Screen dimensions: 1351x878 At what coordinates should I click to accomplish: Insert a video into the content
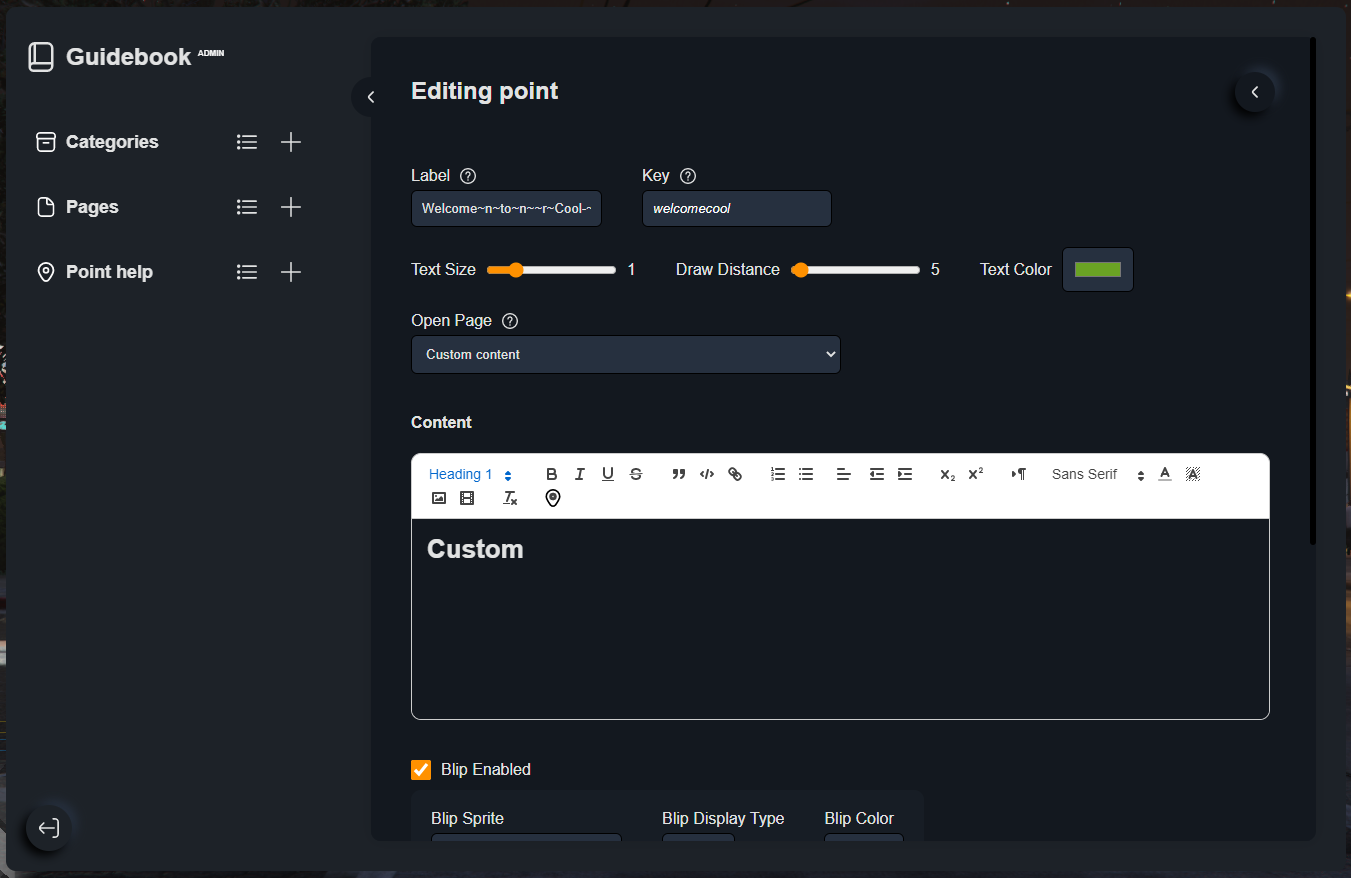[467, 497]
